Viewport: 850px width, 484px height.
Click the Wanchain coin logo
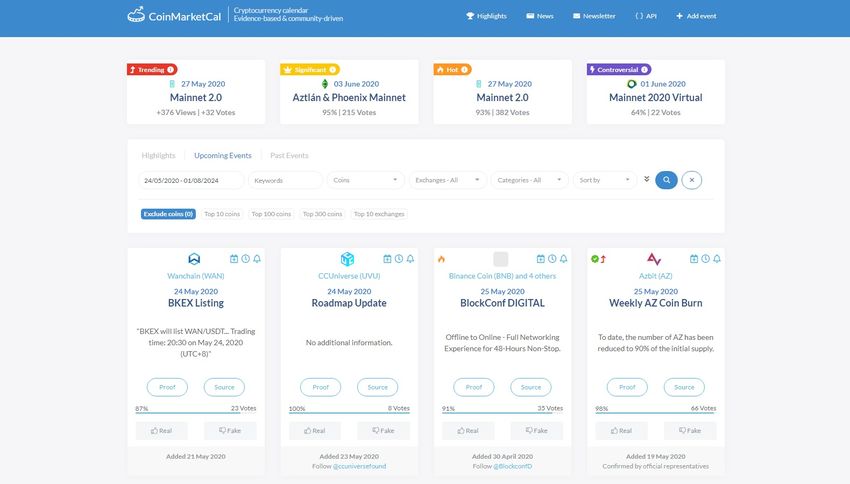point(194,259)
